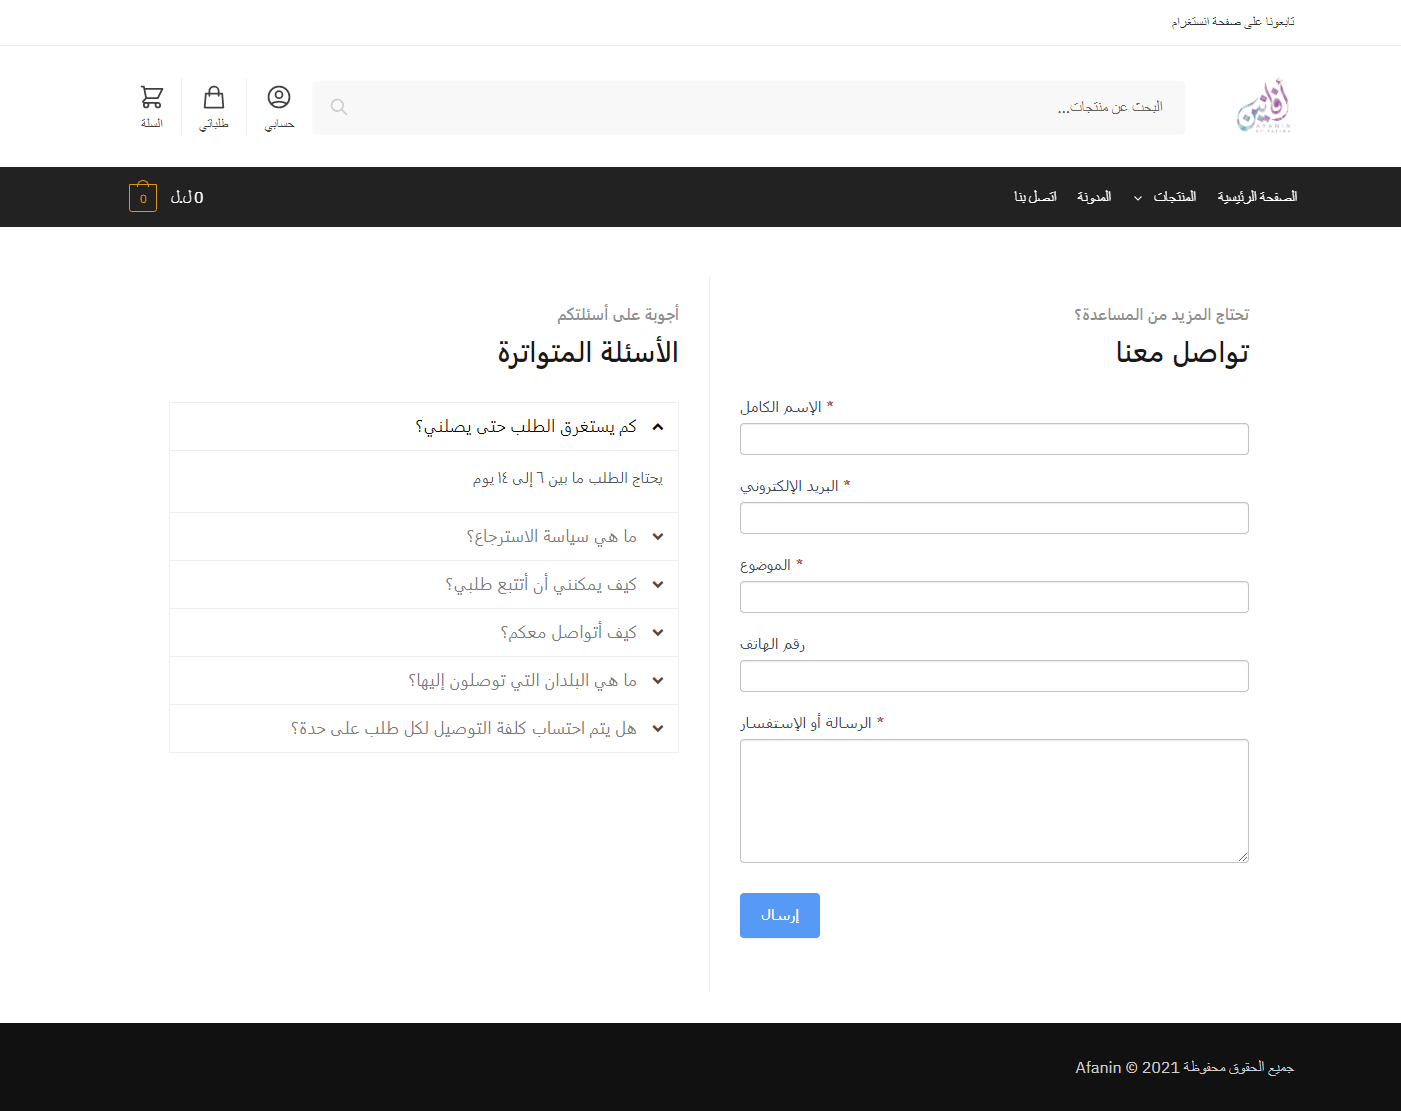Follow the Instagram page link at top

click(1233, 22)
